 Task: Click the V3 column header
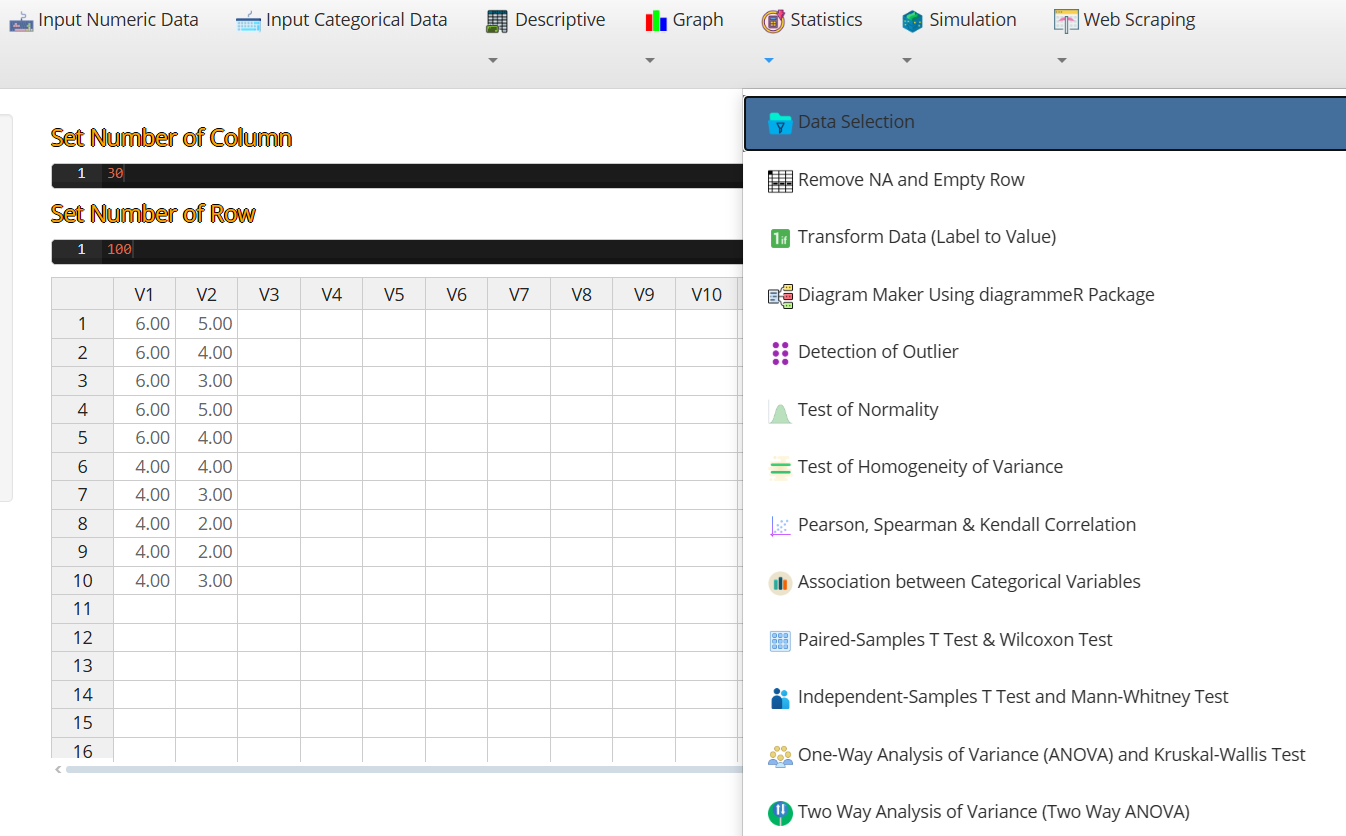click(269, 295)
